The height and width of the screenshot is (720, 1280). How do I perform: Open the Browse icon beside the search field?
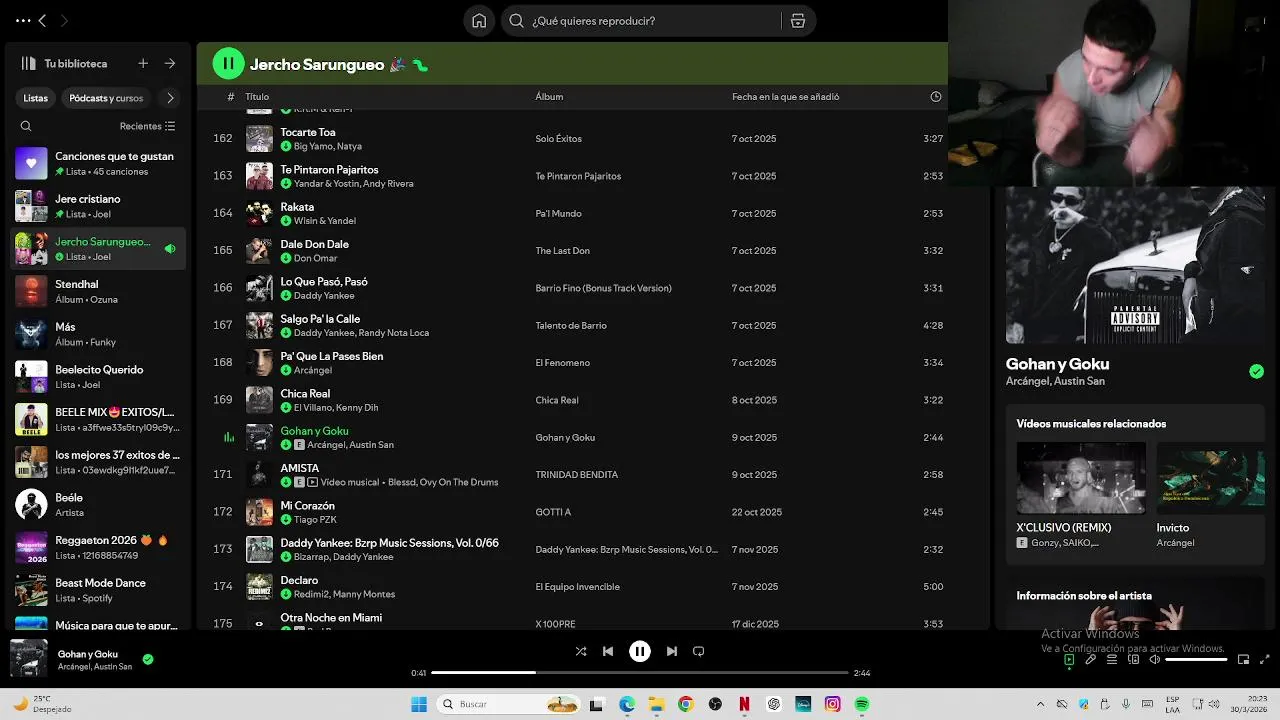[798, 21]
